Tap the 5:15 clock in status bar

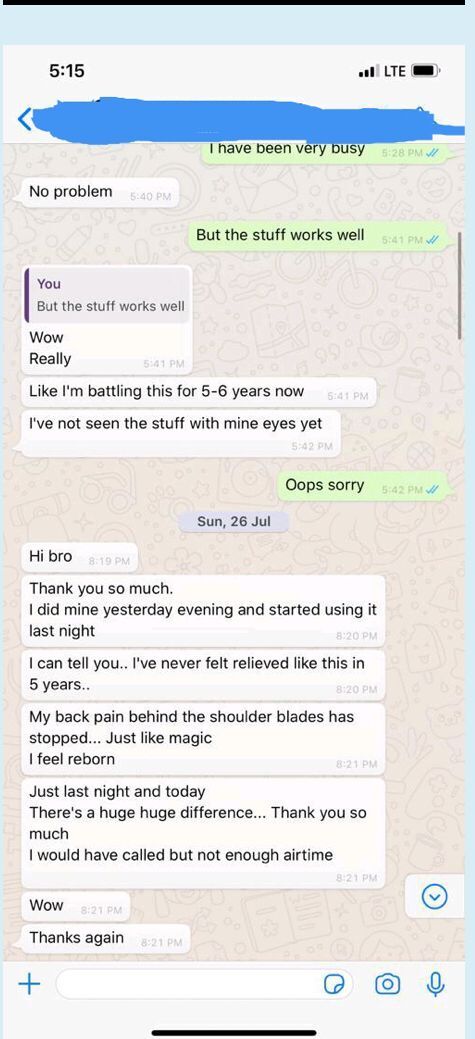pos(67,71)
